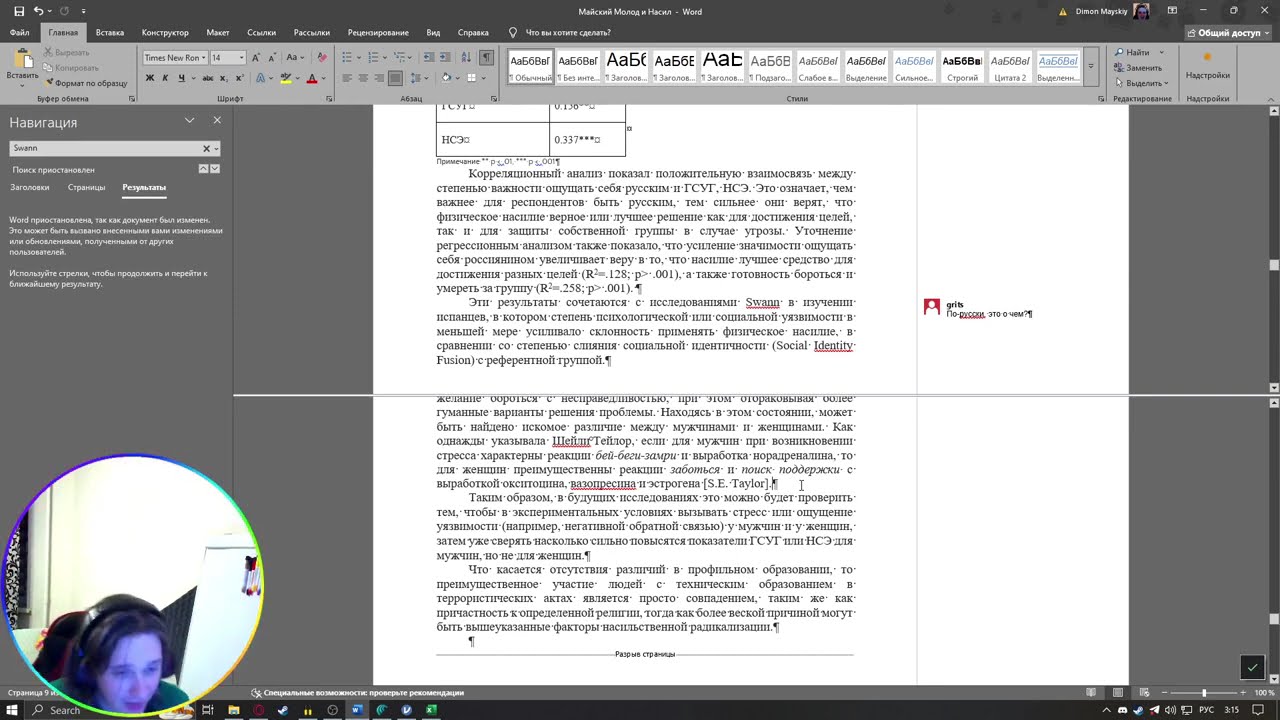Go to previous search result arrow
The image size is (1280, 720).
[203, 169]
